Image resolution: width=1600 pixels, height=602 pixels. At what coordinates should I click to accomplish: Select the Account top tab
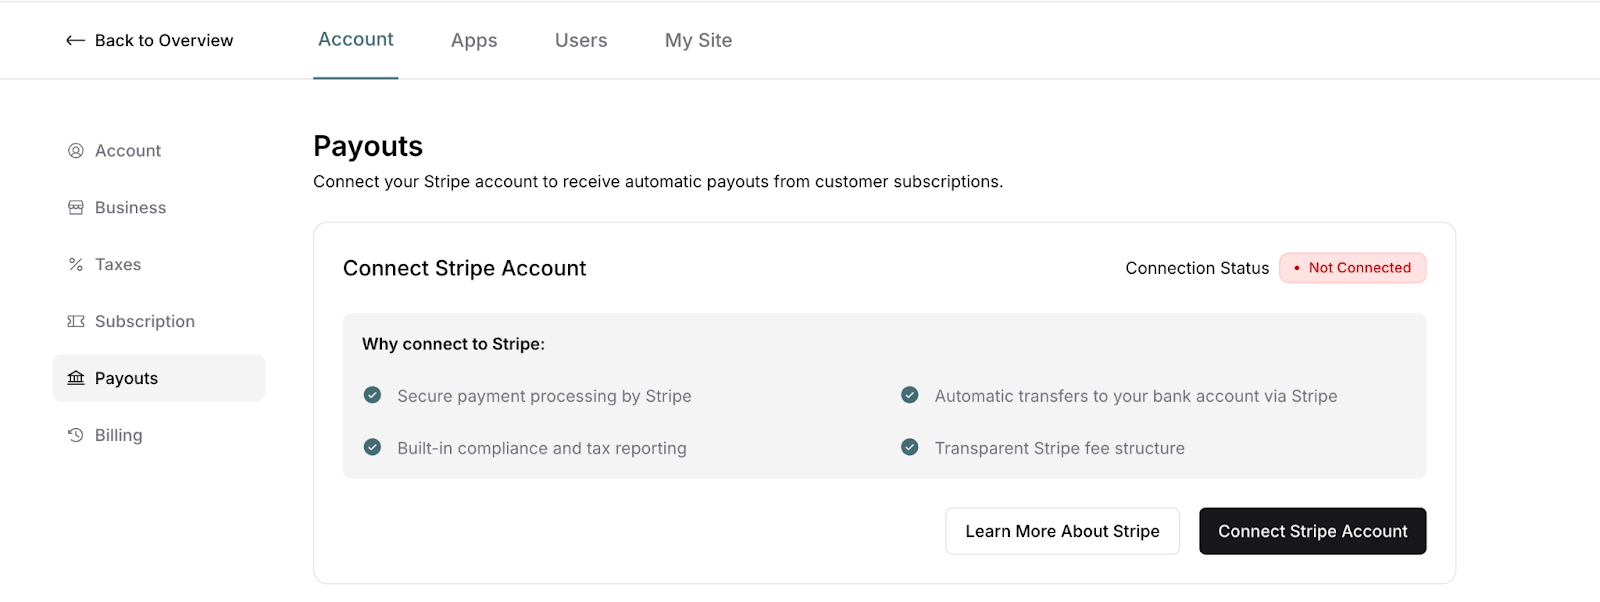(356, 40)
